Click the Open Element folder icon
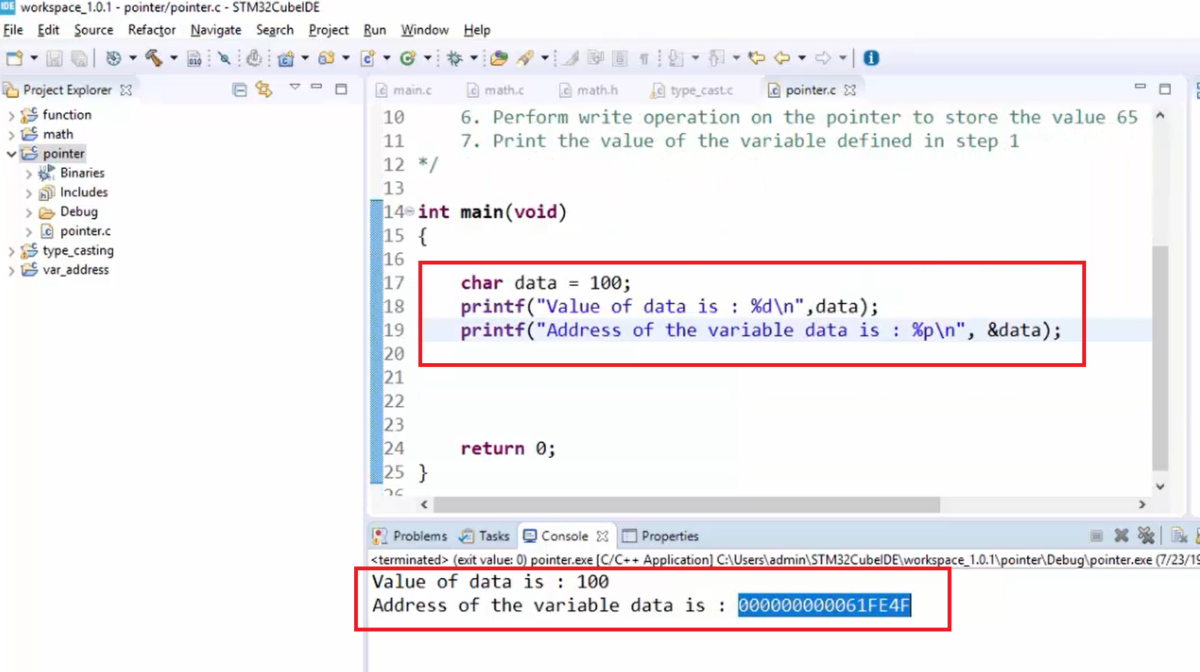Screen dimensions: 1200x672 (498, 58)
